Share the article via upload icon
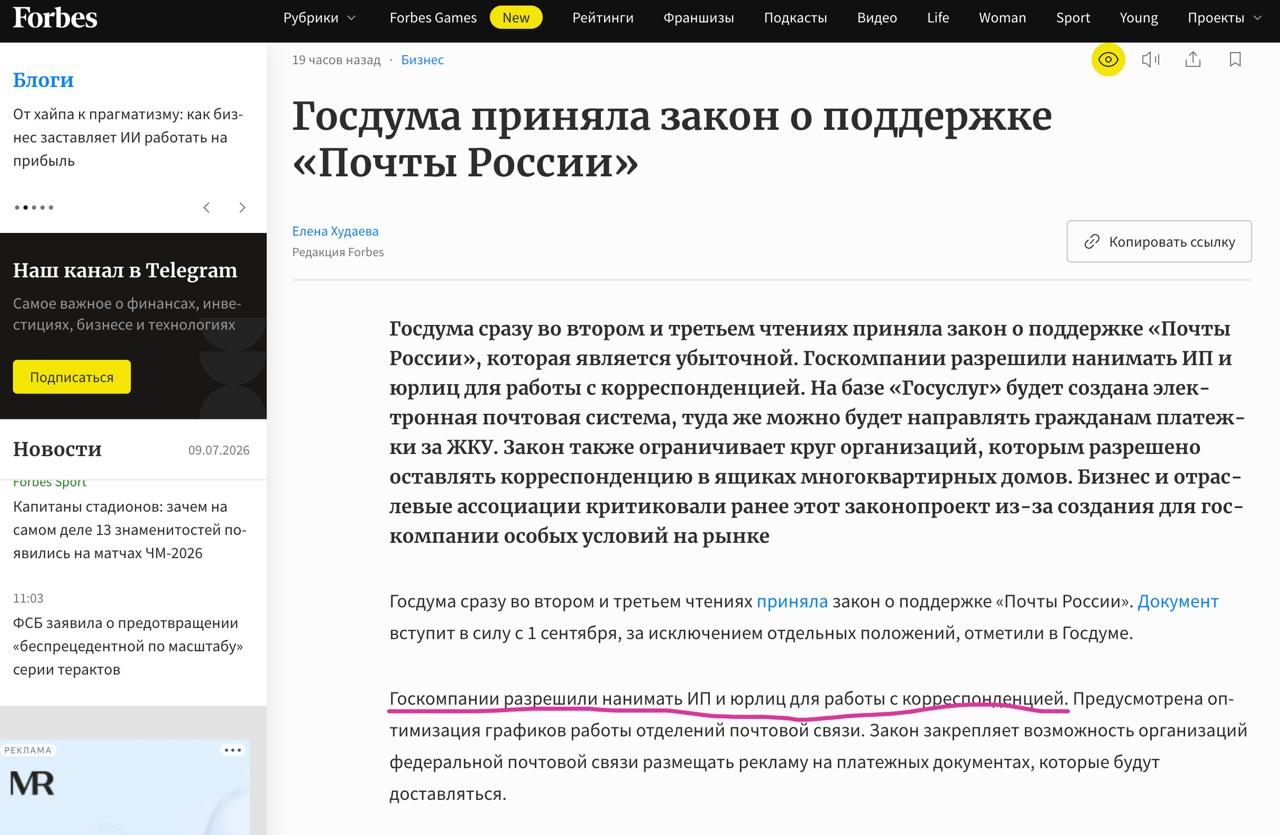The width and height of the screenshot is (1280, 835). (x=1193, y=60)
